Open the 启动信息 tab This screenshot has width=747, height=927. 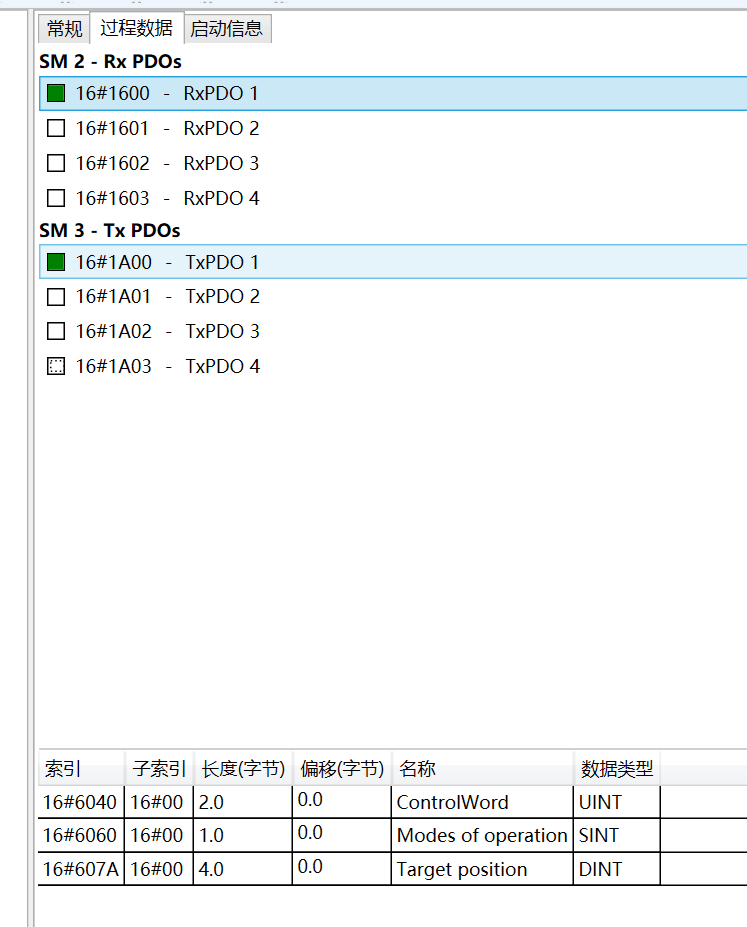[x=227, y=28]
